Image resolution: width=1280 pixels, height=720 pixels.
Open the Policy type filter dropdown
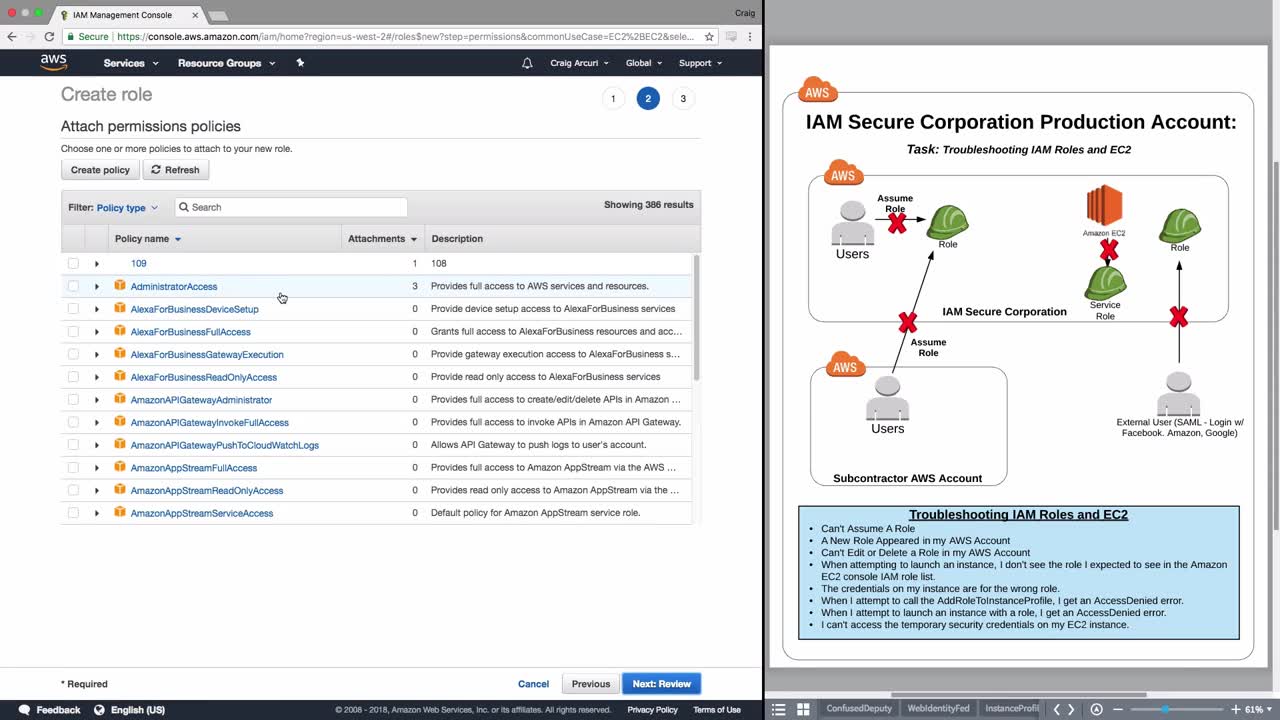pos(127,208)
